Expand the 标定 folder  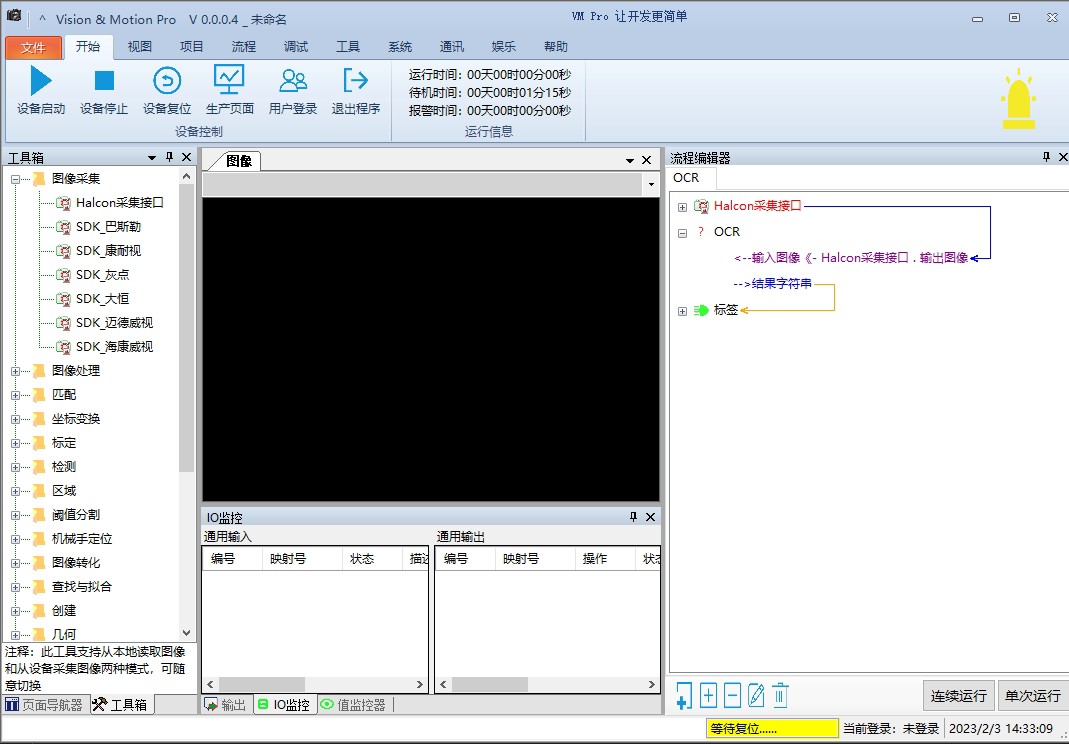(16, 443)
